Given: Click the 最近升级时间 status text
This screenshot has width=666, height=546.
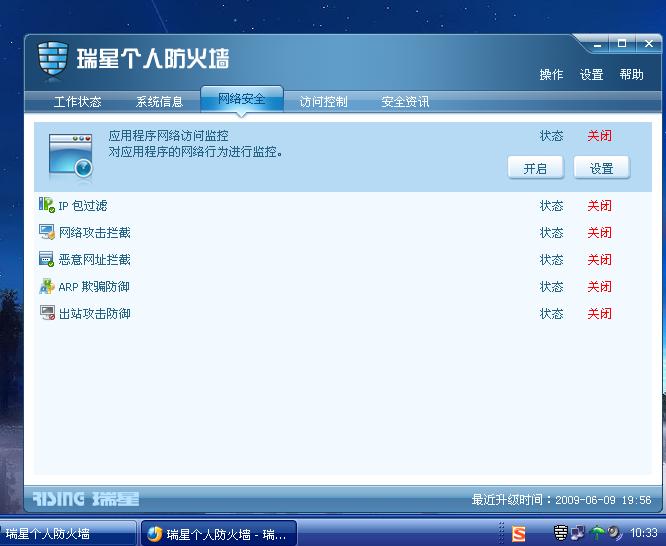Looking at the screenshot, I should (x=562, y=499).
